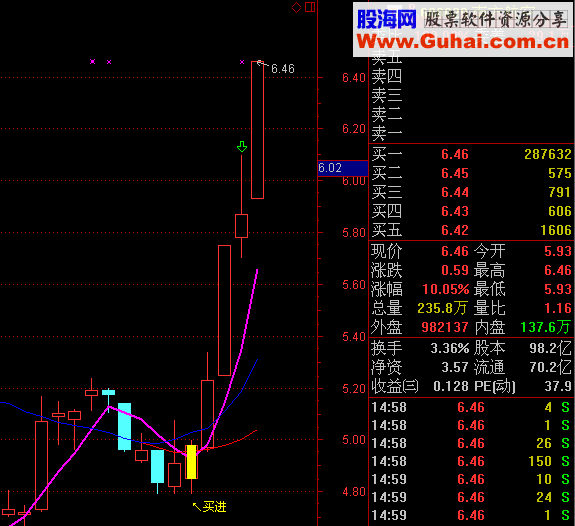The width and height of the screenshot is (575, 526).
Task: Select the leftmost magenta x marker
Action: (92, 62)
